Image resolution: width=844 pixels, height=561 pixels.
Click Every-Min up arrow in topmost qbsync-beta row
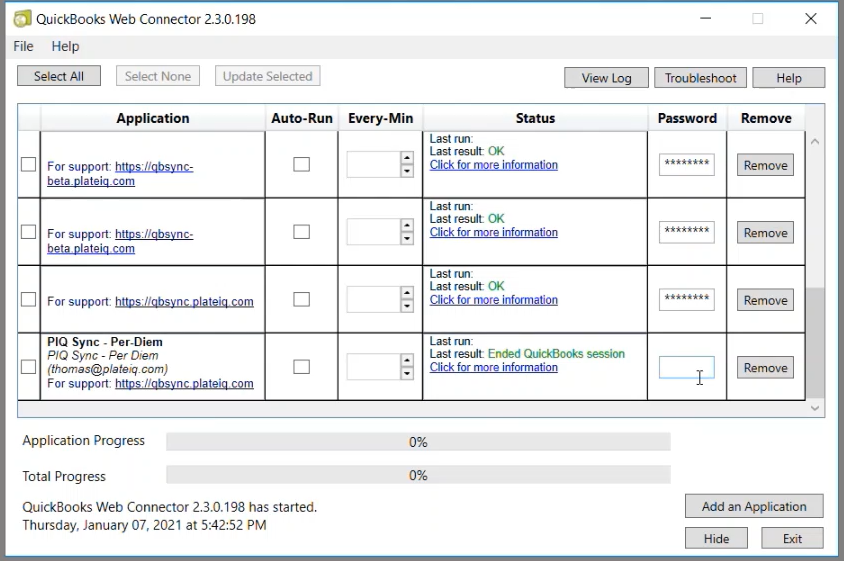pyautogui.click(x=407, y=158)
